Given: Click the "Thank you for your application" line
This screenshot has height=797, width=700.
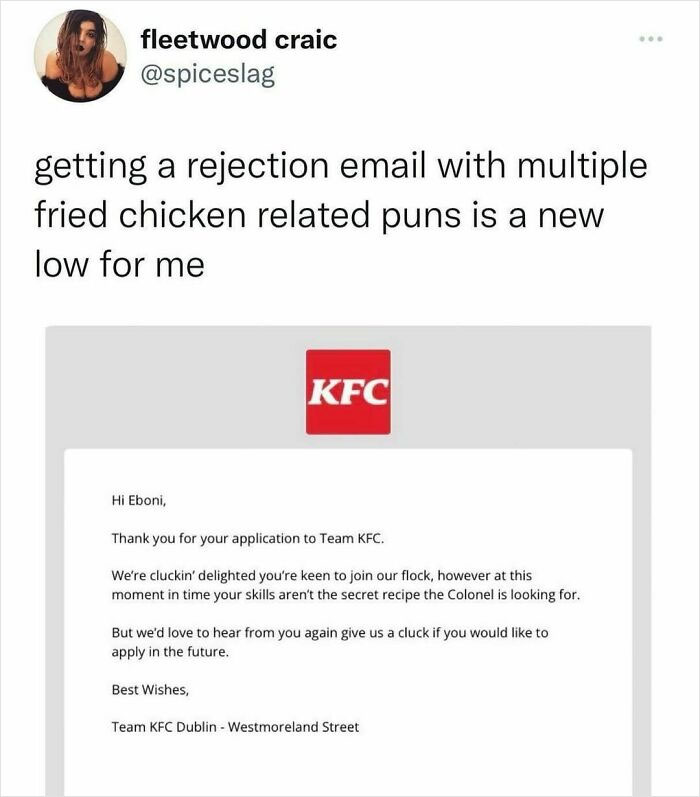Looking at the screenshot, I should [x=248, y=538].
